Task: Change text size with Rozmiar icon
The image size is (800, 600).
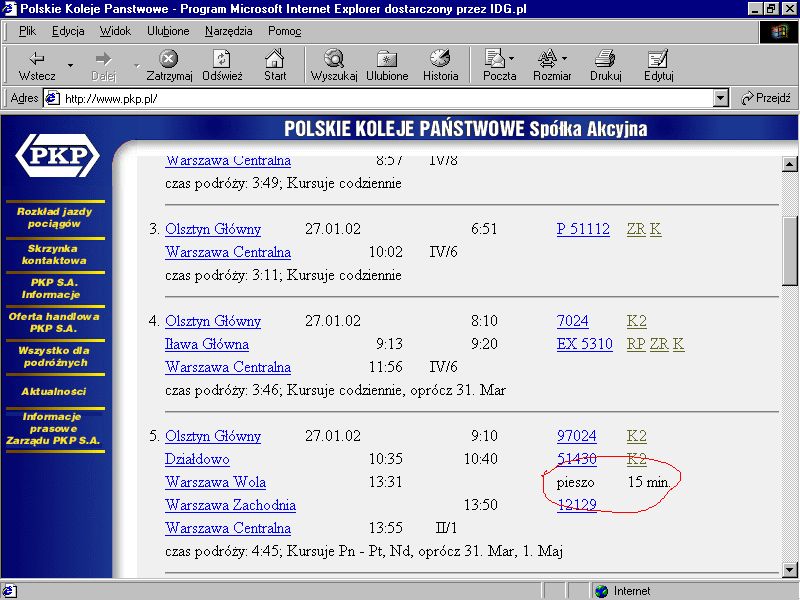Action: [x=547, y=59]
